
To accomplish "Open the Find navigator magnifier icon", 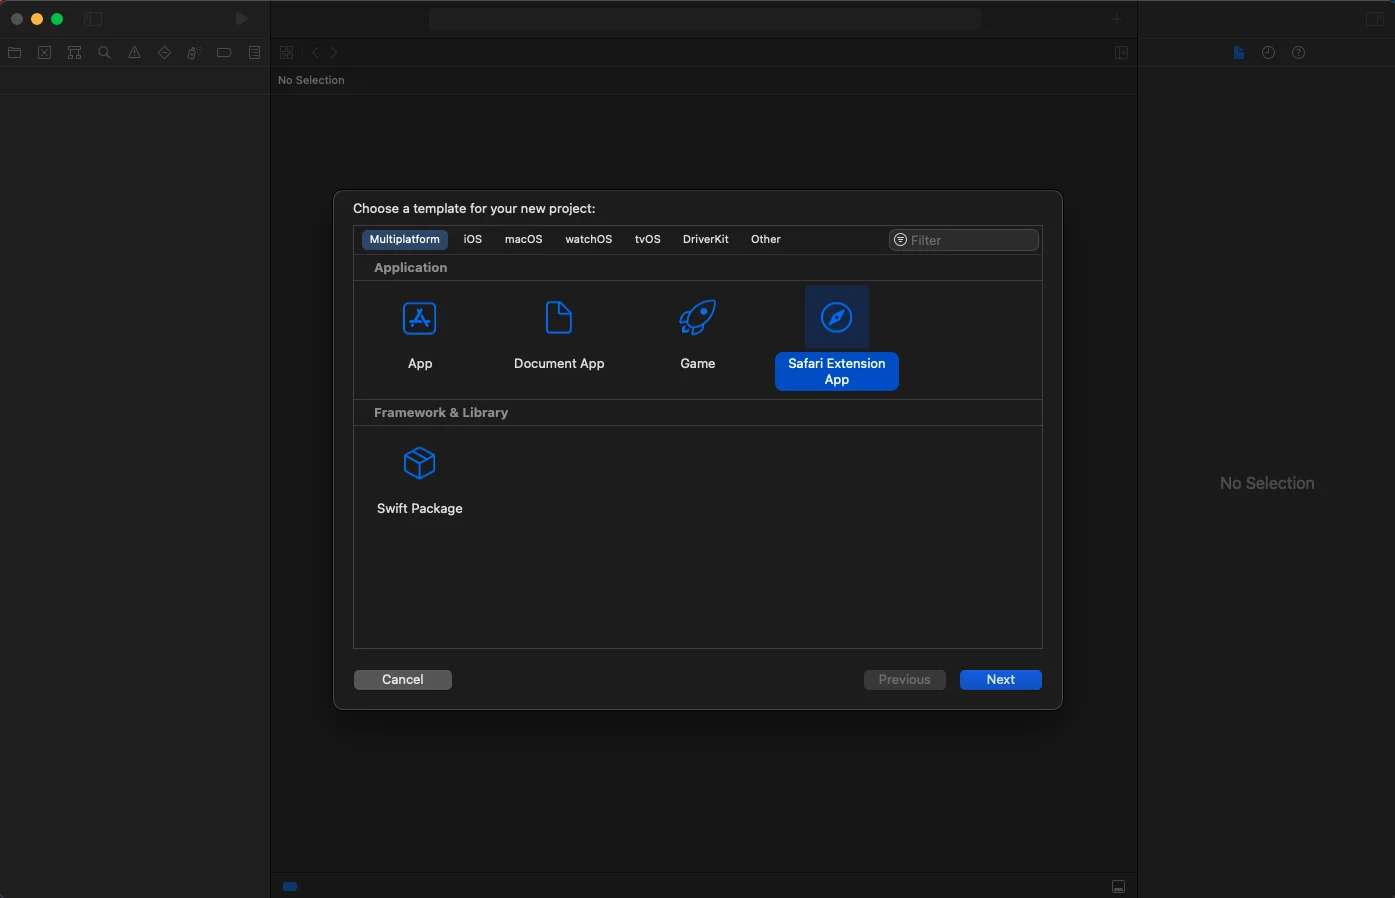I will pyautogui.click(x=105, y=53).
